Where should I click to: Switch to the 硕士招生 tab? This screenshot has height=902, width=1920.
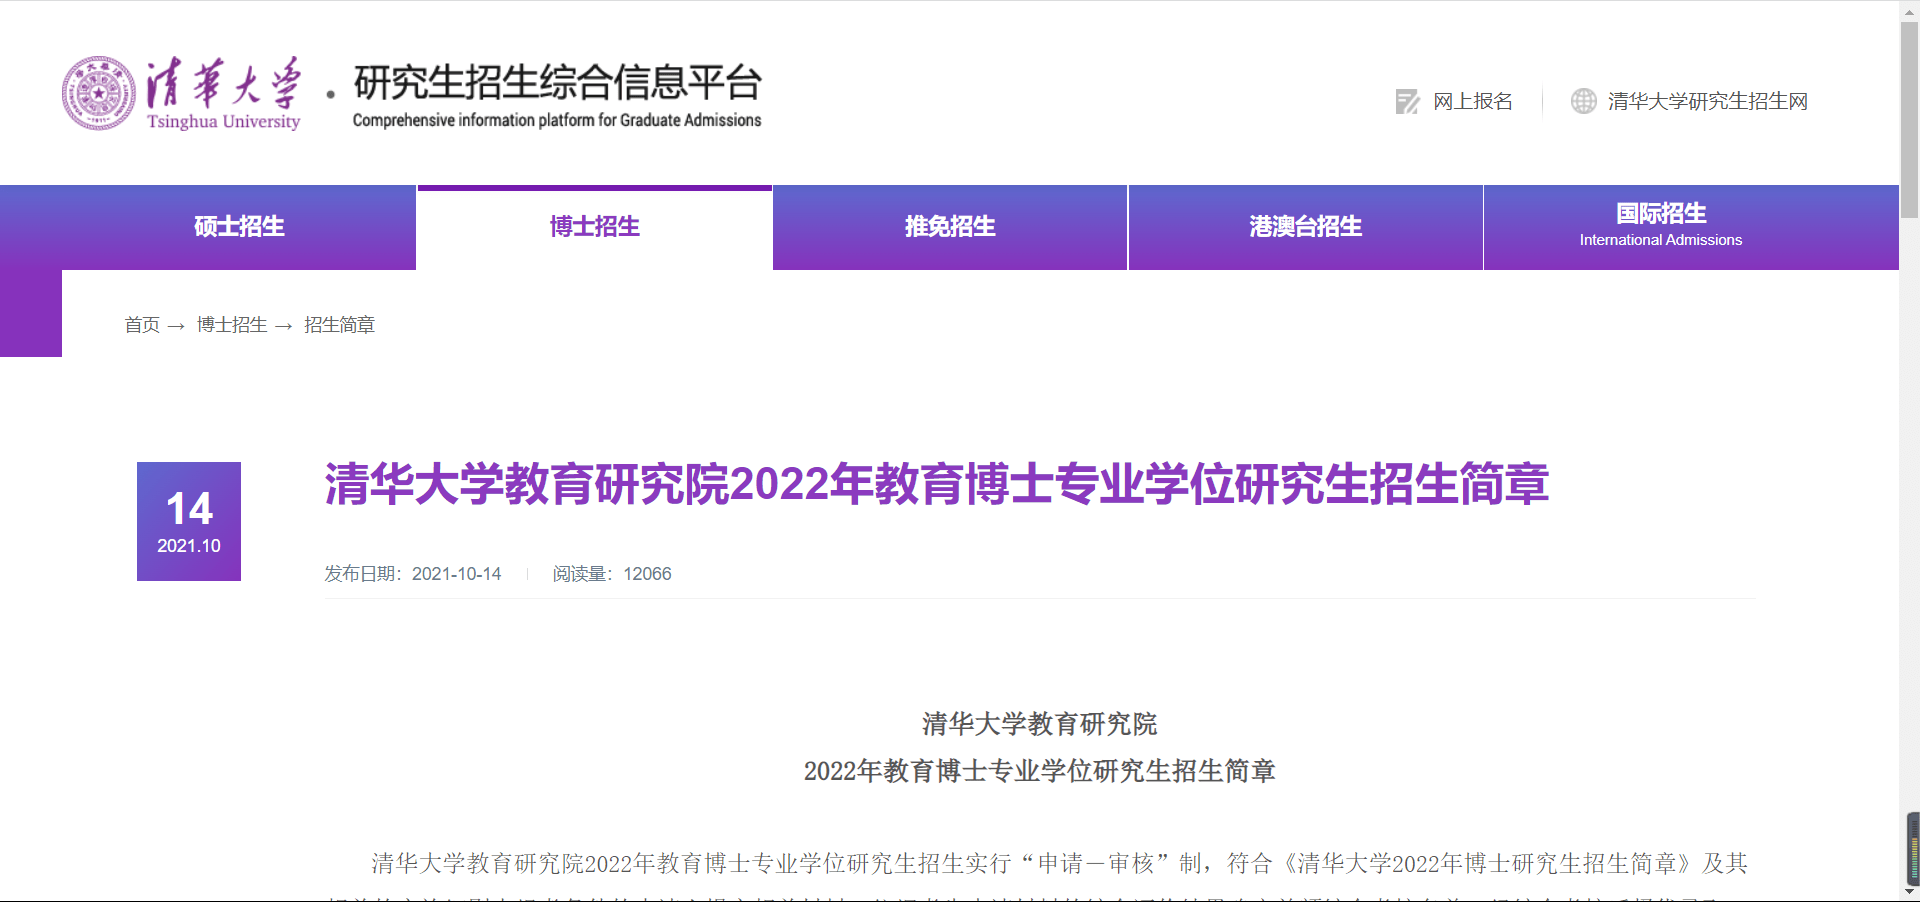click(x=238, y=227)
